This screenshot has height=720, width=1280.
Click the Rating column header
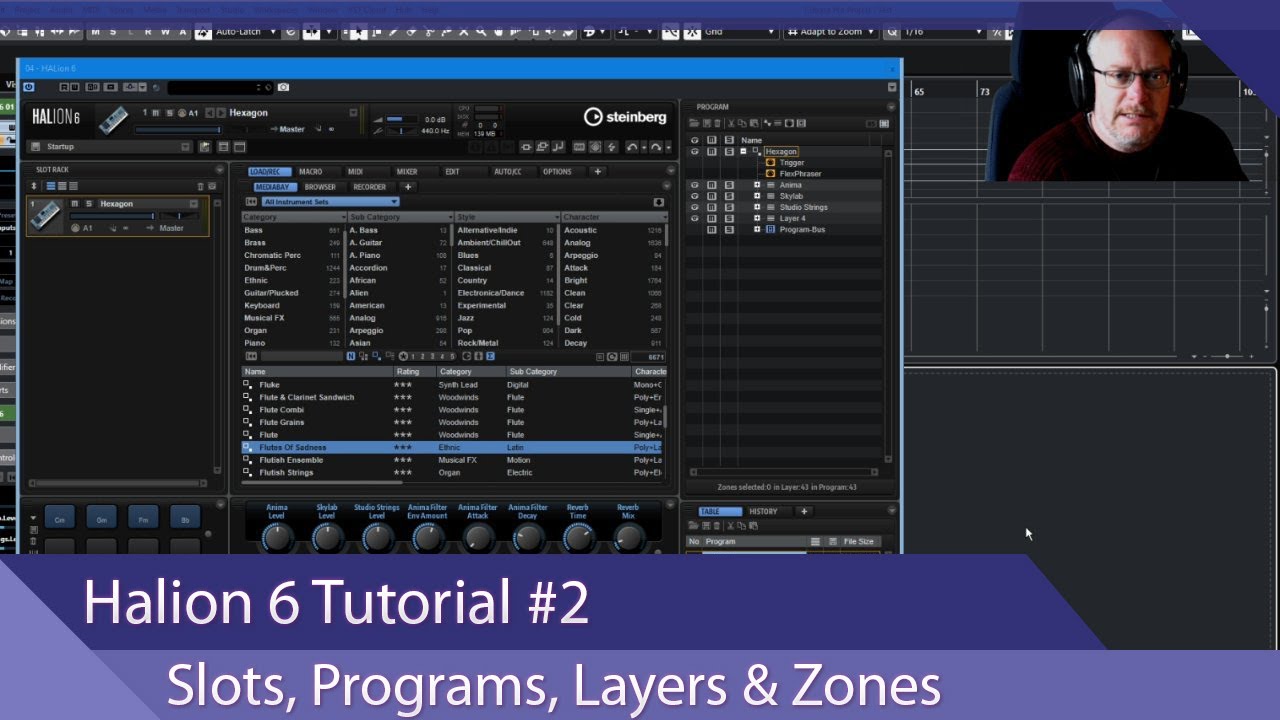(414, 372)
